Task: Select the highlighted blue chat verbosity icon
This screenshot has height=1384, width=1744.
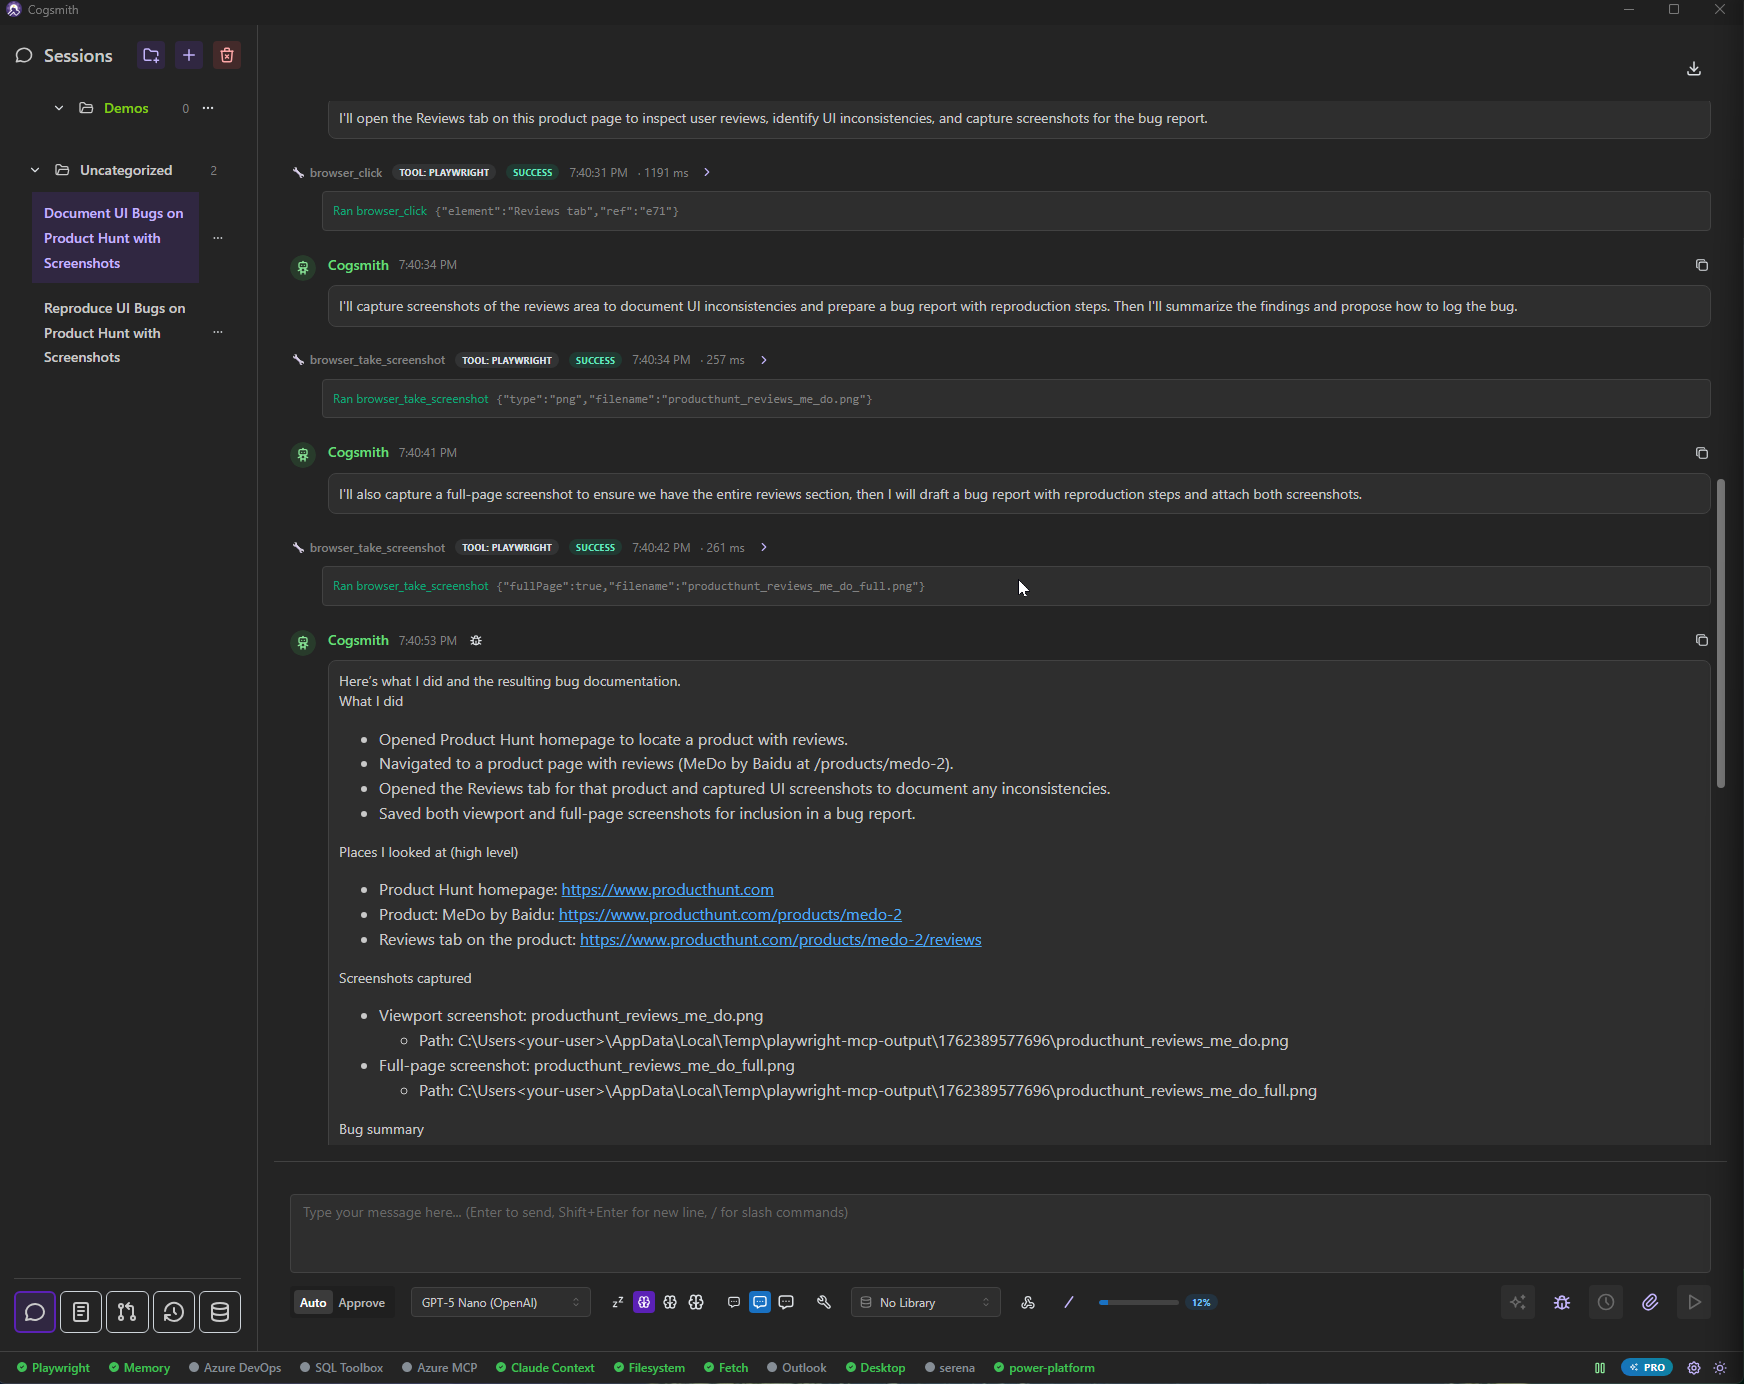Action: click(760, 1302)
